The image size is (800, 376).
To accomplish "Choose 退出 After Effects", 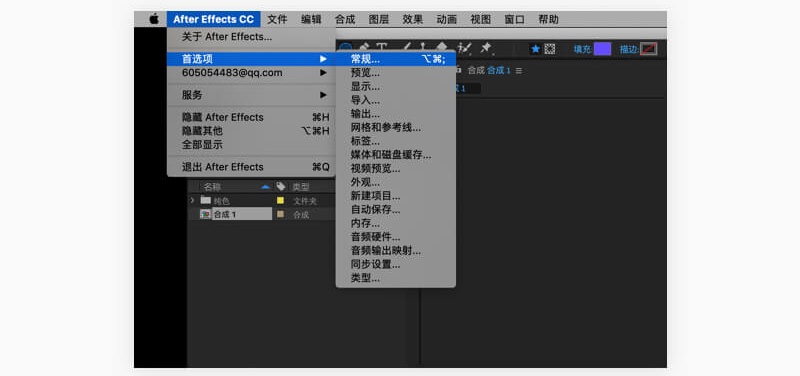I will (251, 167).
